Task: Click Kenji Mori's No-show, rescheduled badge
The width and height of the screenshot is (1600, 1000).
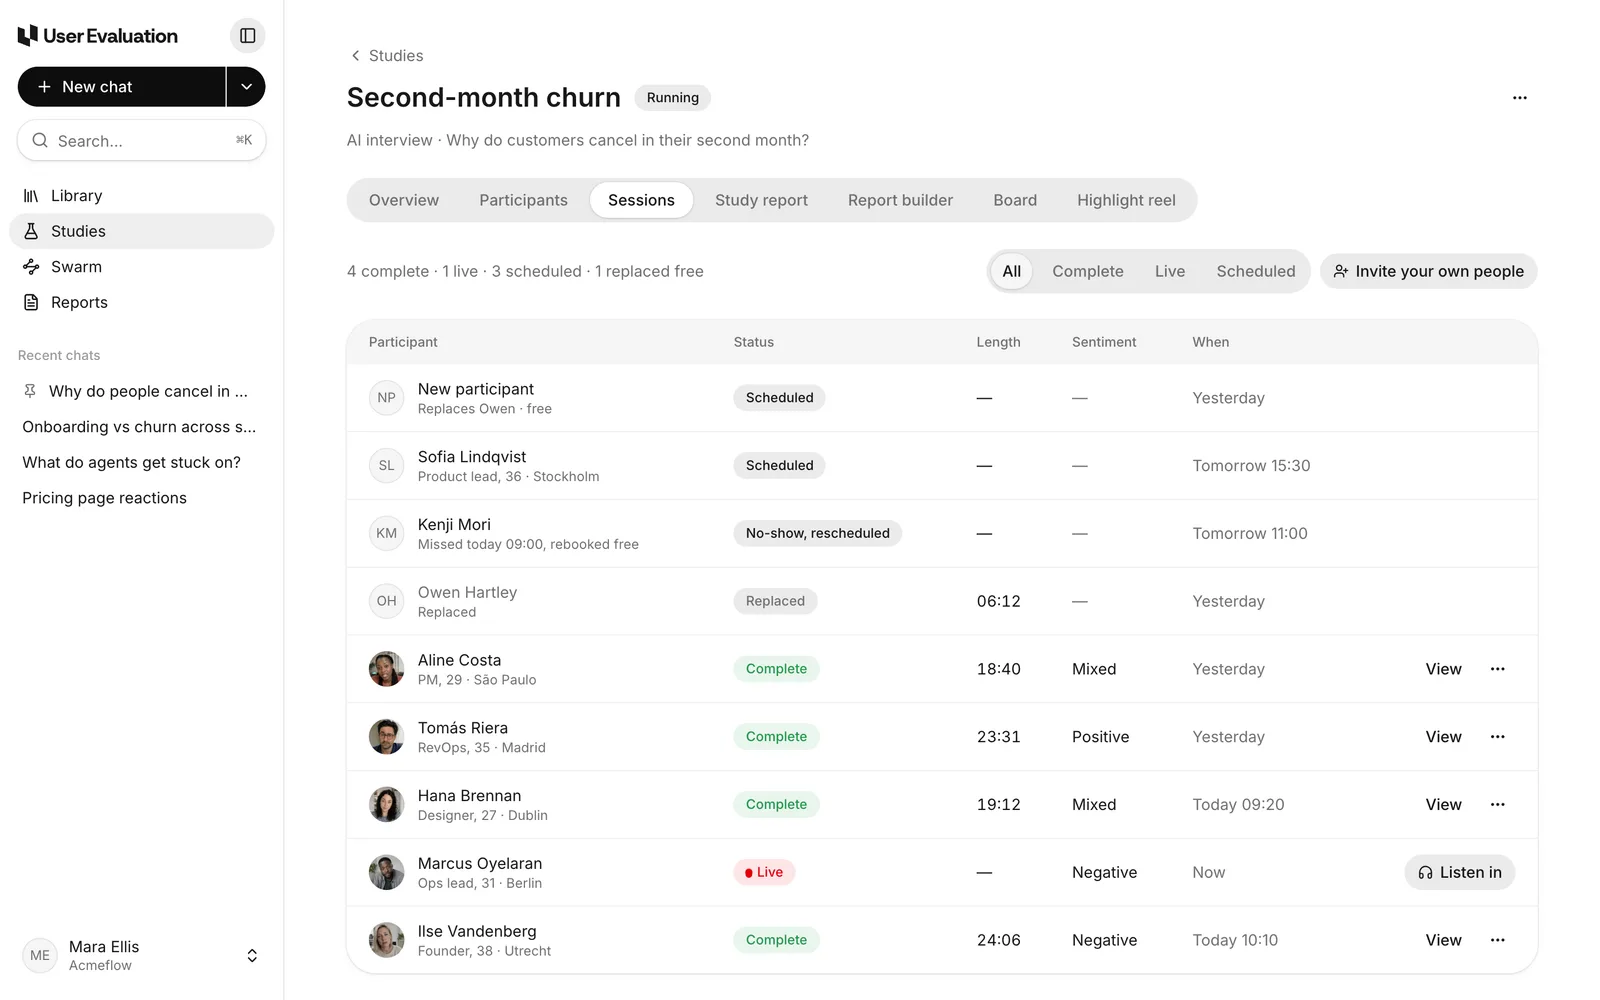Action: point(817,533)
